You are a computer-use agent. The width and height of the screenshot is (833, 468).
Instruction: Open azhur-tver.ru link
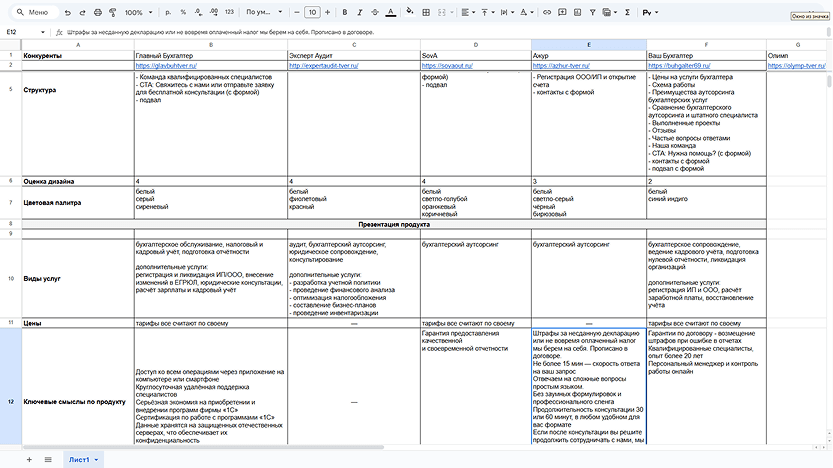[561, 65]
